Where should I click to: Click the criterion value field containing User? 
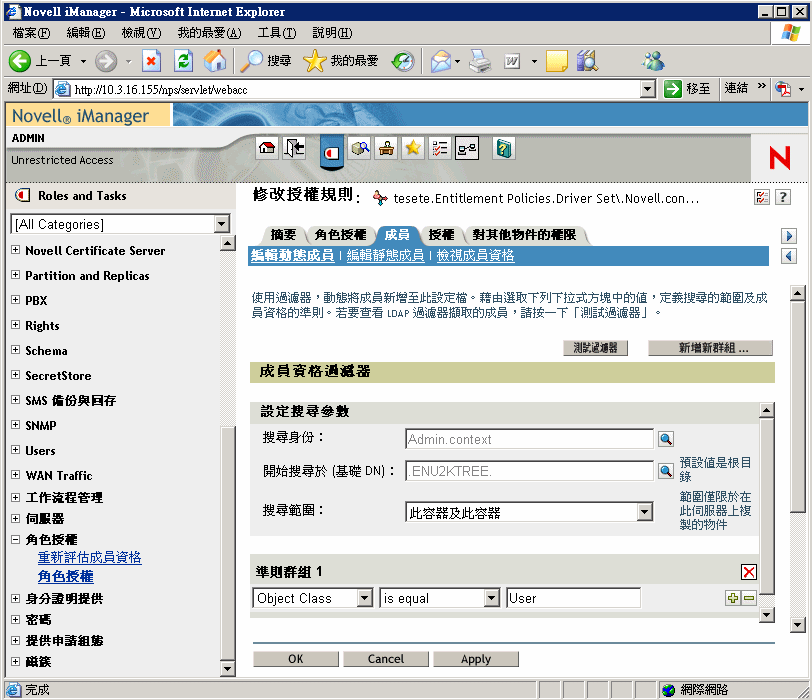[573, 598]
